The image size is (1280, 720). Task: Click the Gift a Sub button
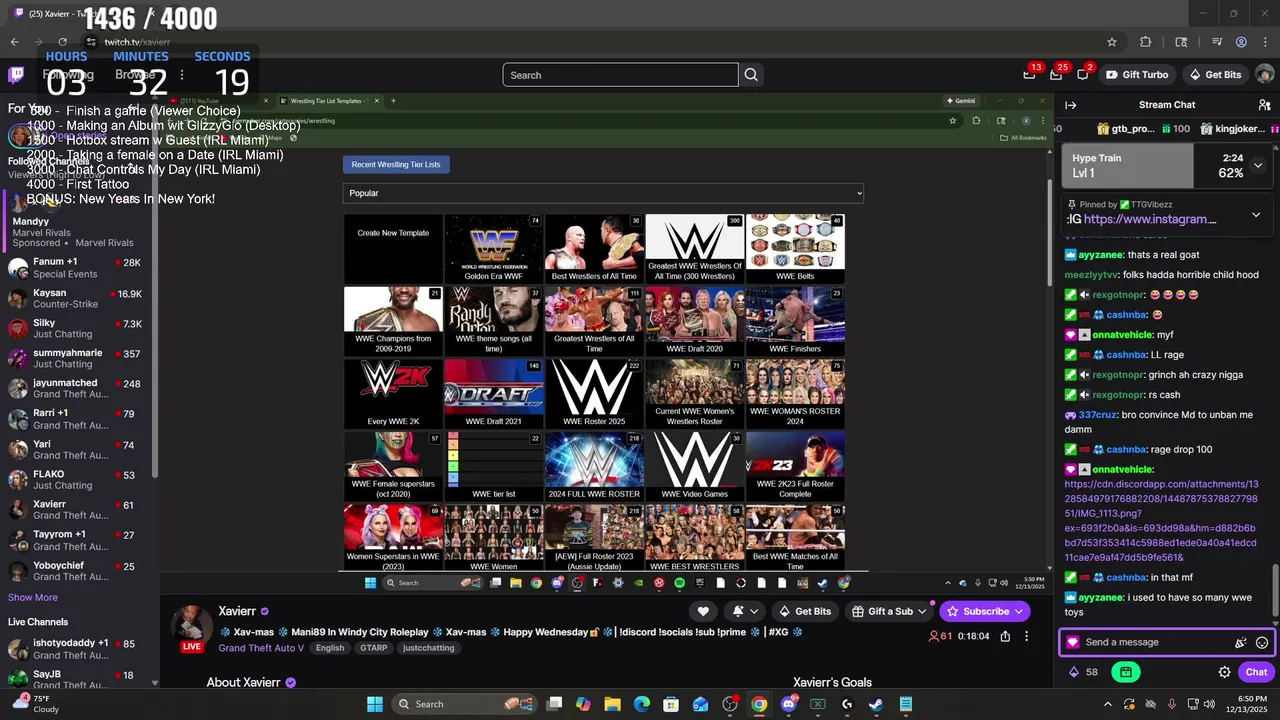tap(889, 611)
